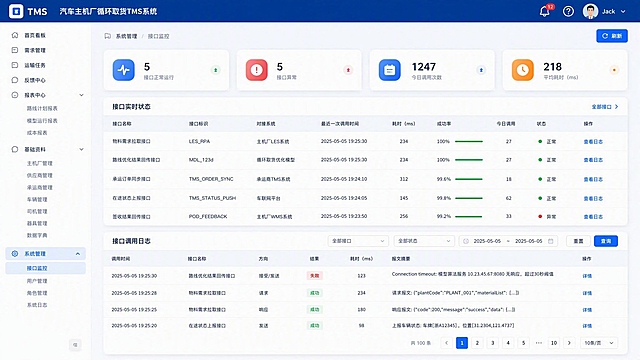Click the 系统管理 breadcrumb
Screen dimensions: 640x360
click(x=126, y=36)
